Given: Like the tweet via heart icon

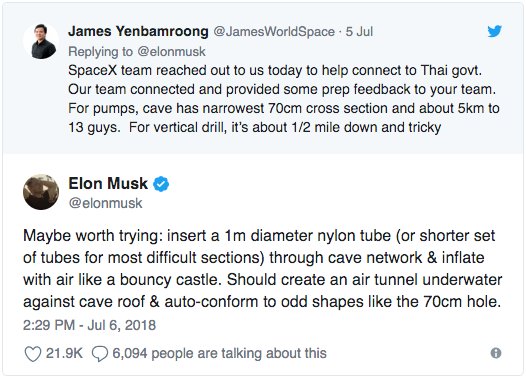Looking at the screenshot, I should pos(33,354).
